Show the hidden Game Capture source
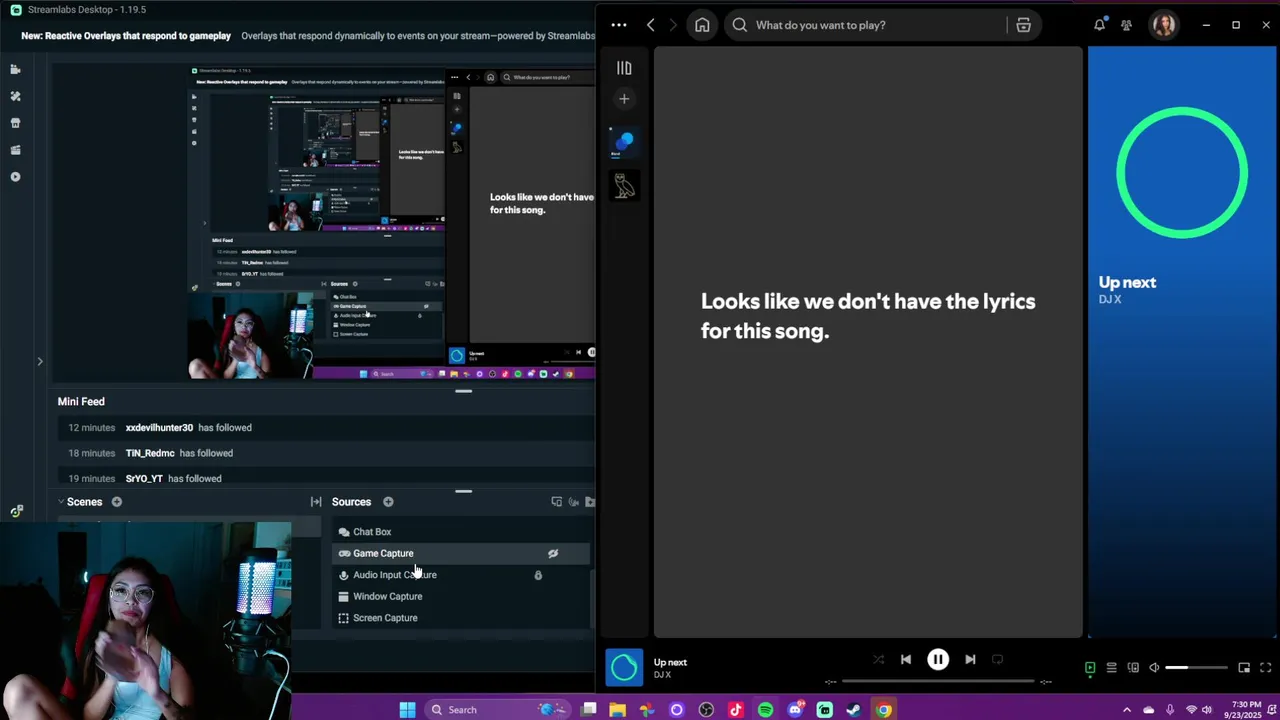 [x=553, y=553]
